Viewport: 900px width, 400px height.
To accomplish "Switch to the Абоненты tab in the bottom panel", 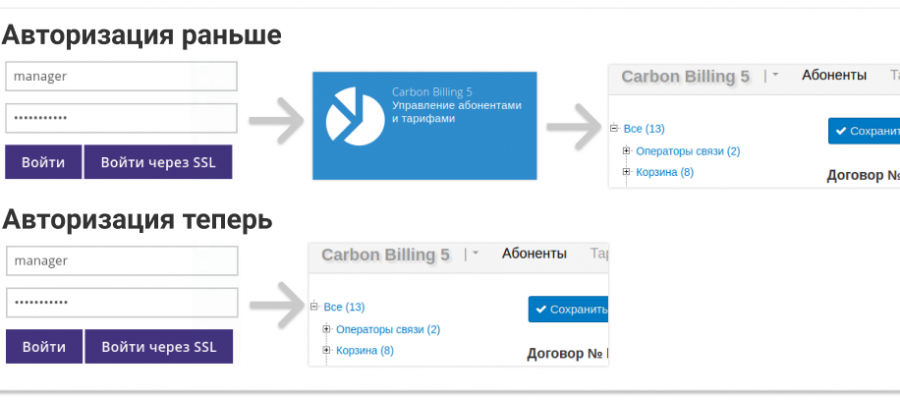I will (x=534, y=254).
